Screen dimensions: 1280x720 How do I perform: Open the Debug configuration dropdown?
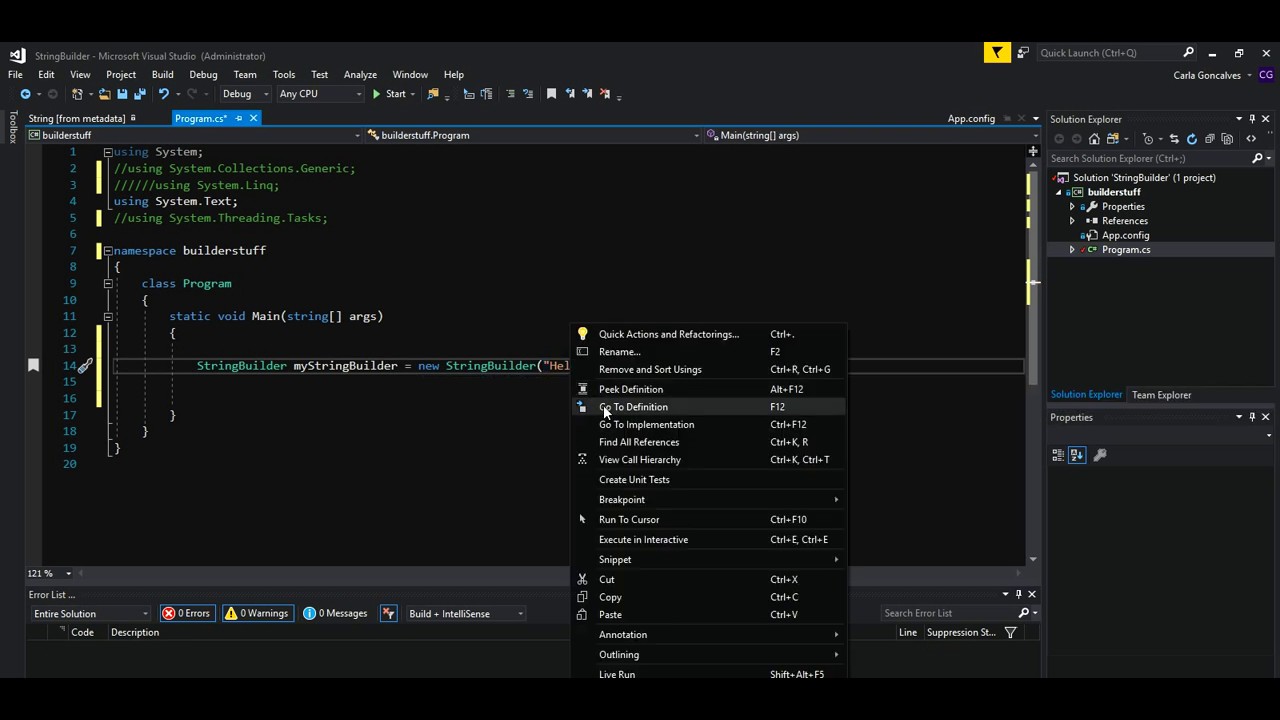click(x=245, y=94)
